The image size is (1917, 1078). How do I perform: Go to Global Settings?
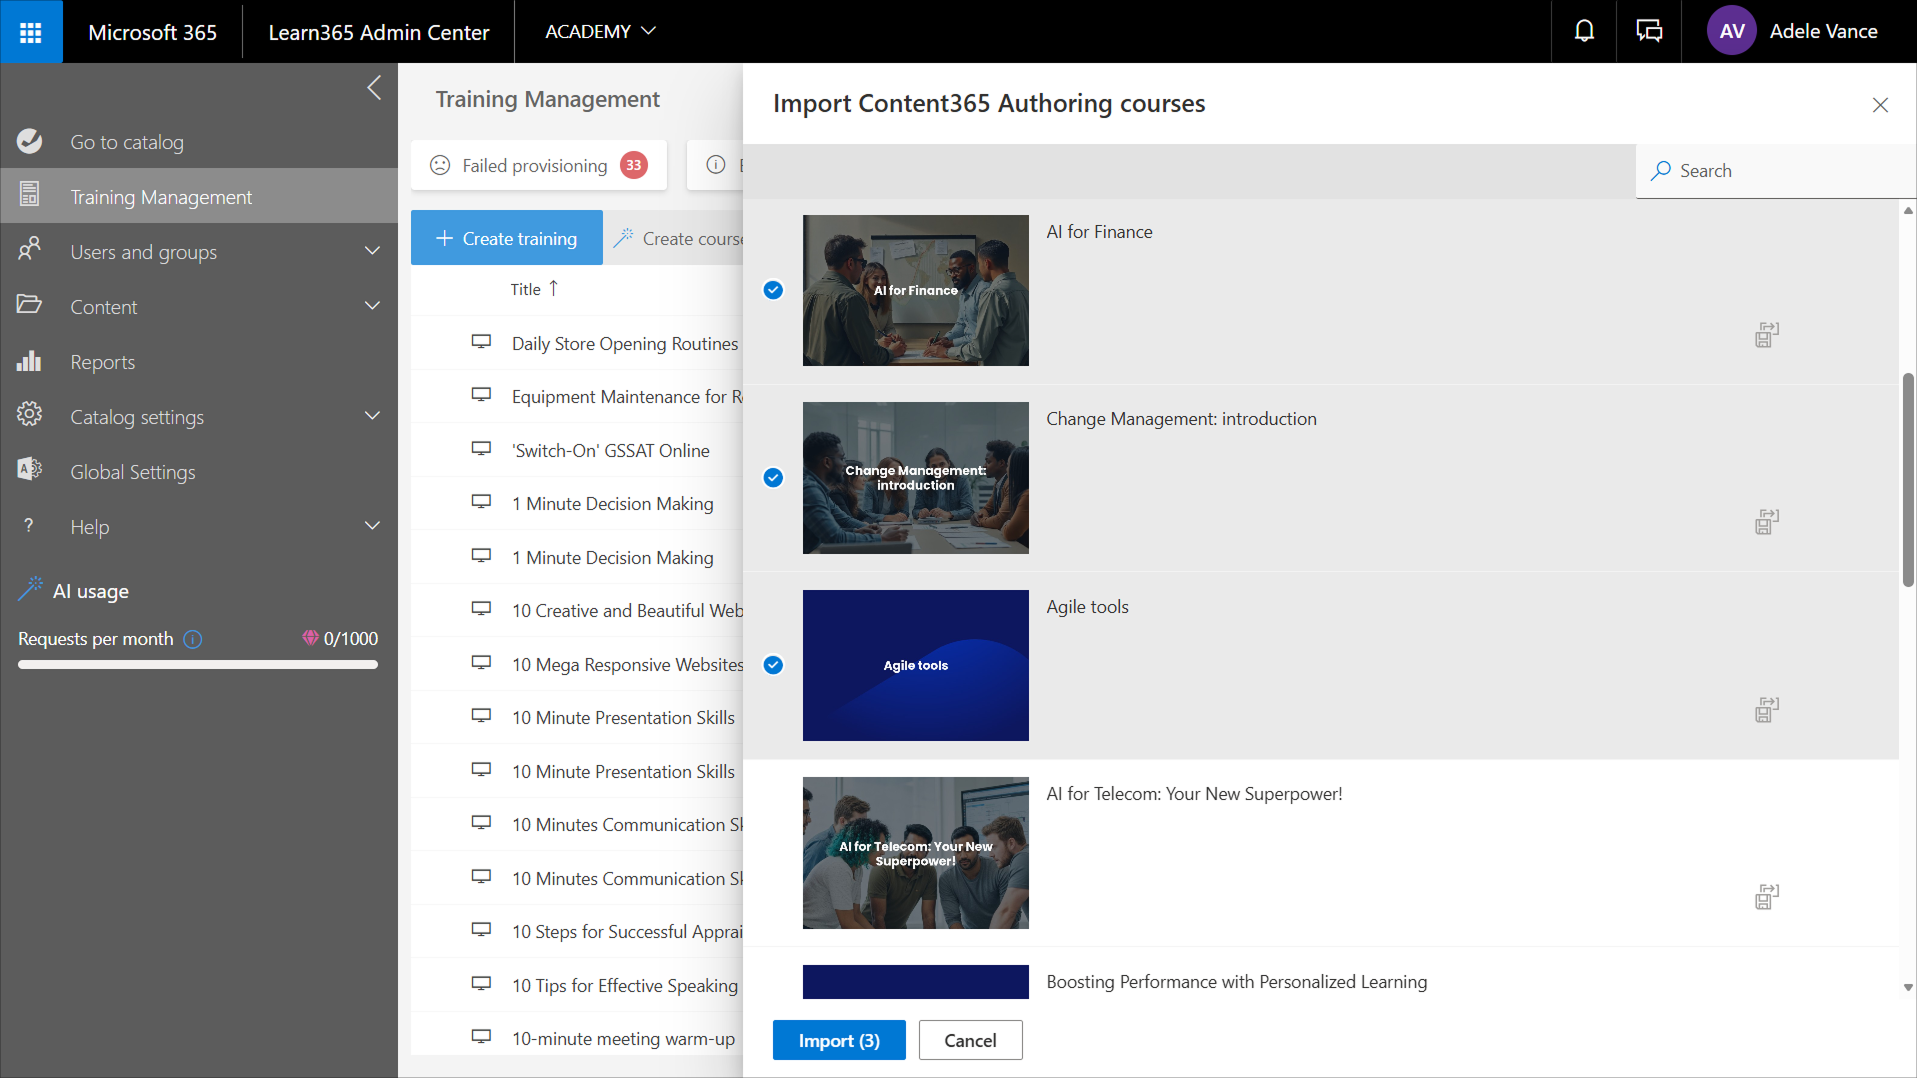pyautogui.click(x=132, y=472)
